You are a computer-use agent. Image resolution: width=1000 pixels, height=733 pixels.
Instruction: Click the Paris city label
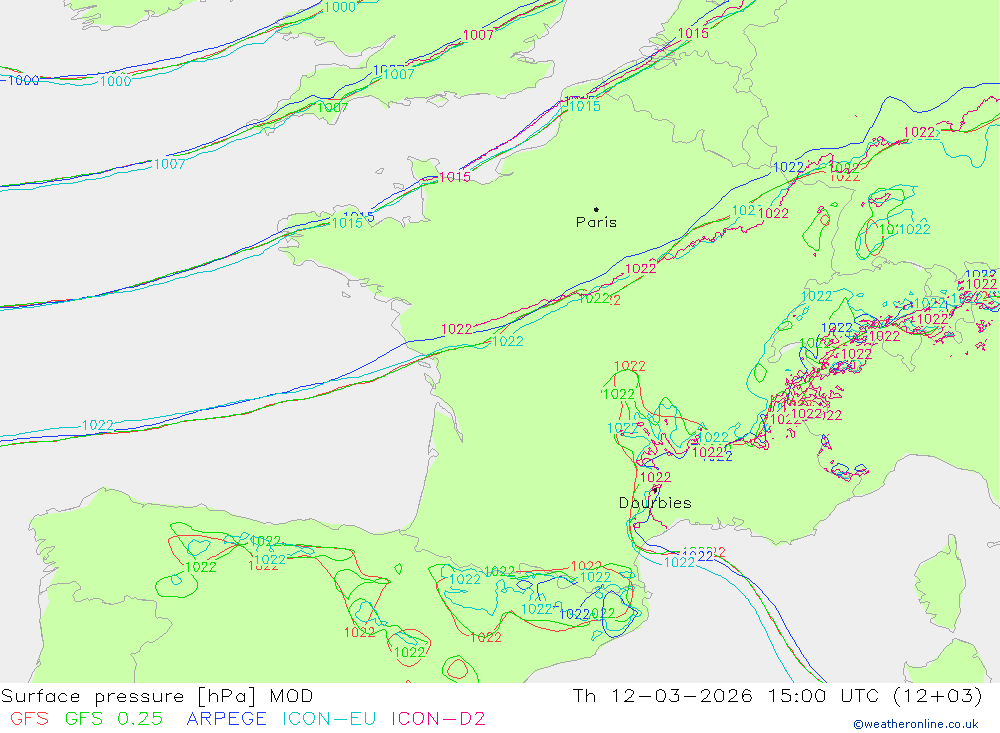click(x=596, y=222)
